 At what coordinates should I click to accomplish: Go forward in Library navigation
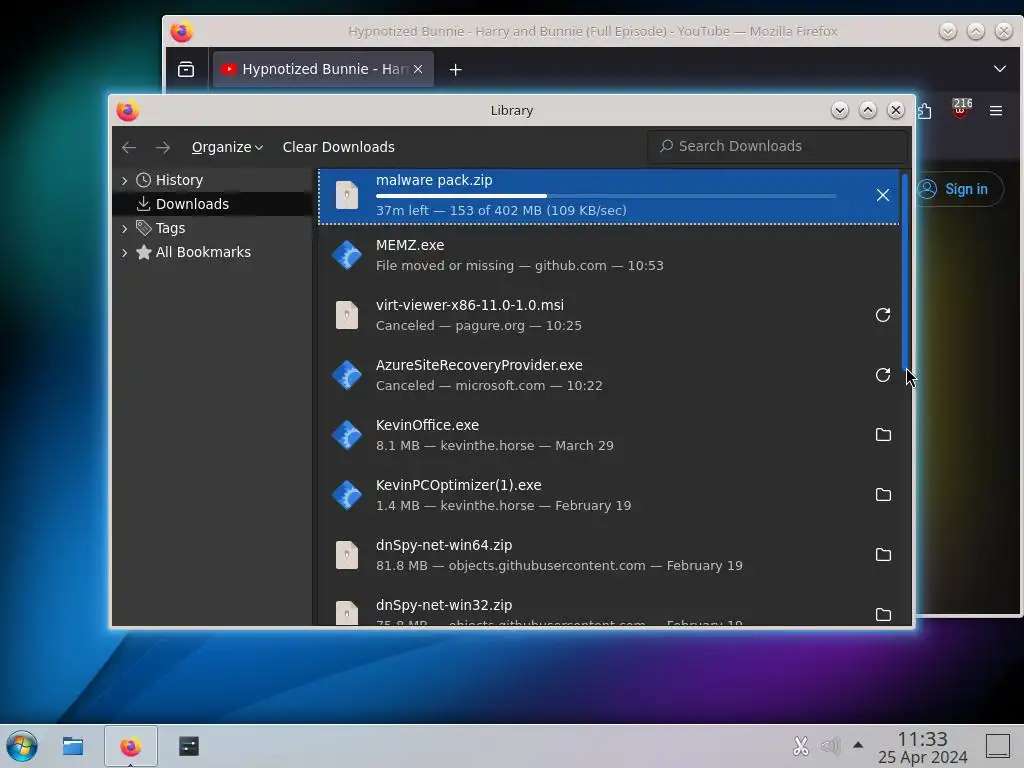tap(163, 148)
